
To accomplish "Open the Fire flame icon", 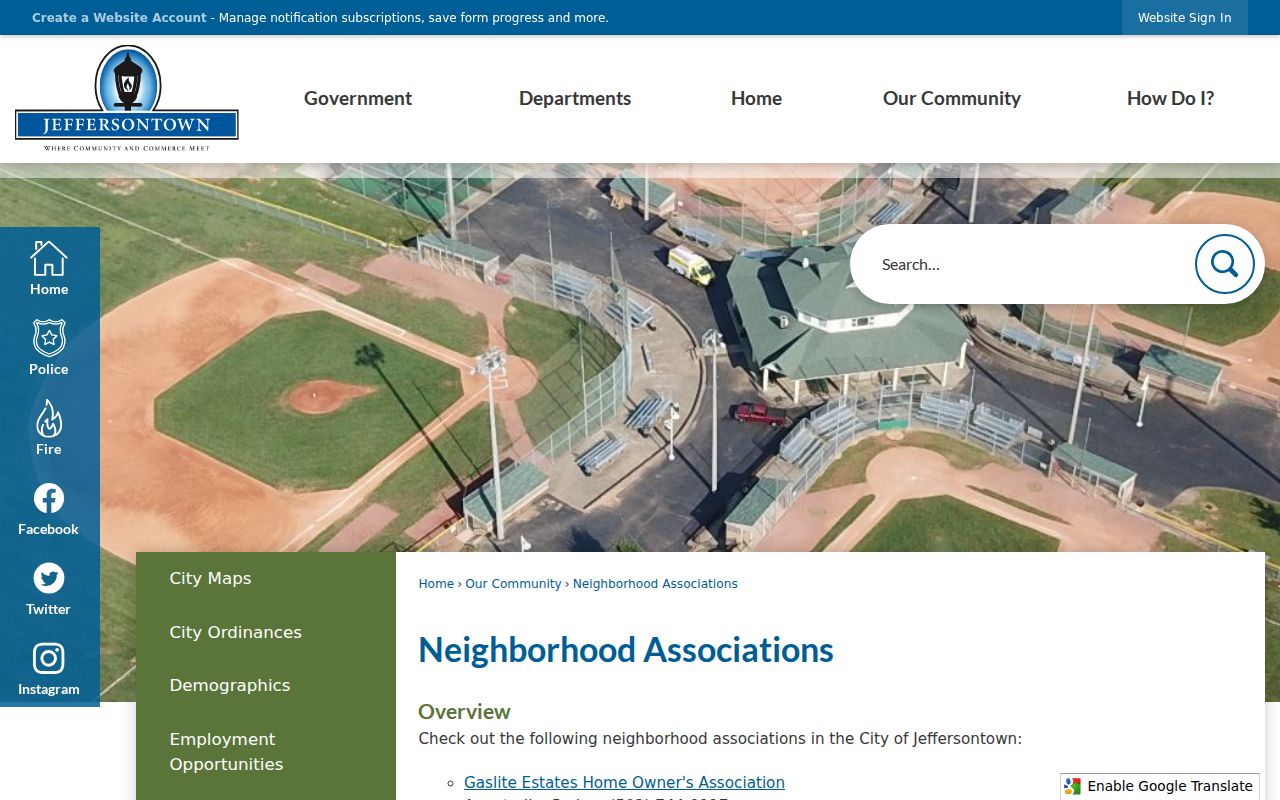I will pos(49,427).
